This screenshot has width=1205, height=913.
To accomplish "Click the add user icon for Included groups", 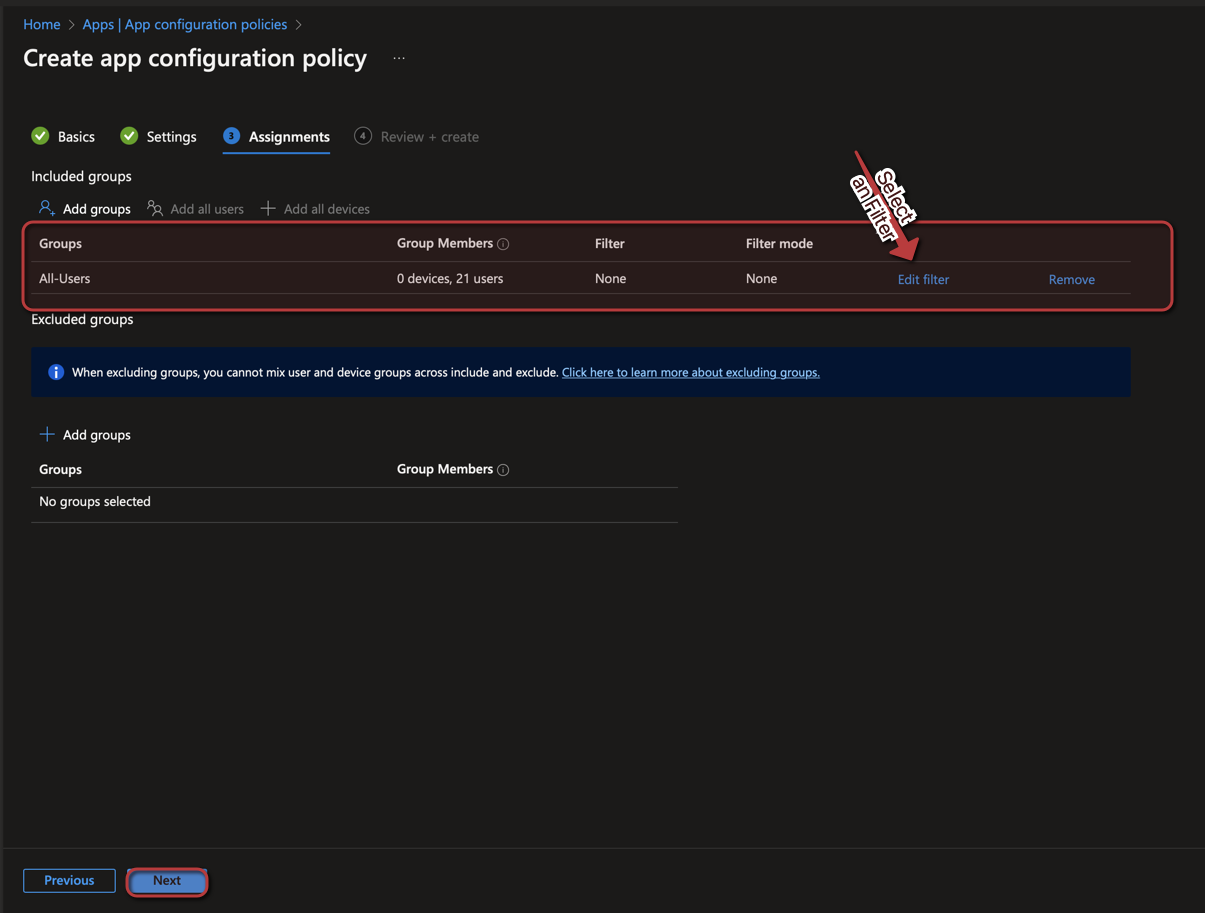I will tap(47, 208).
